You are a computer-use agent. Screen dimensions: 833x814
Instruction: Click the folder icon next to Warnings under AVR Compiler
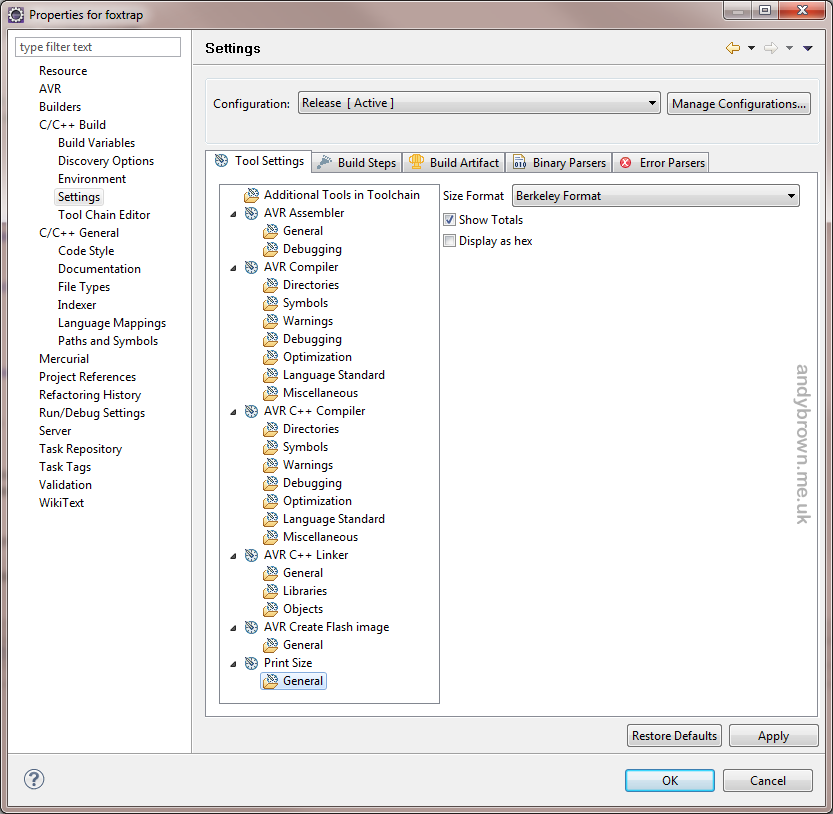point(270,321)
